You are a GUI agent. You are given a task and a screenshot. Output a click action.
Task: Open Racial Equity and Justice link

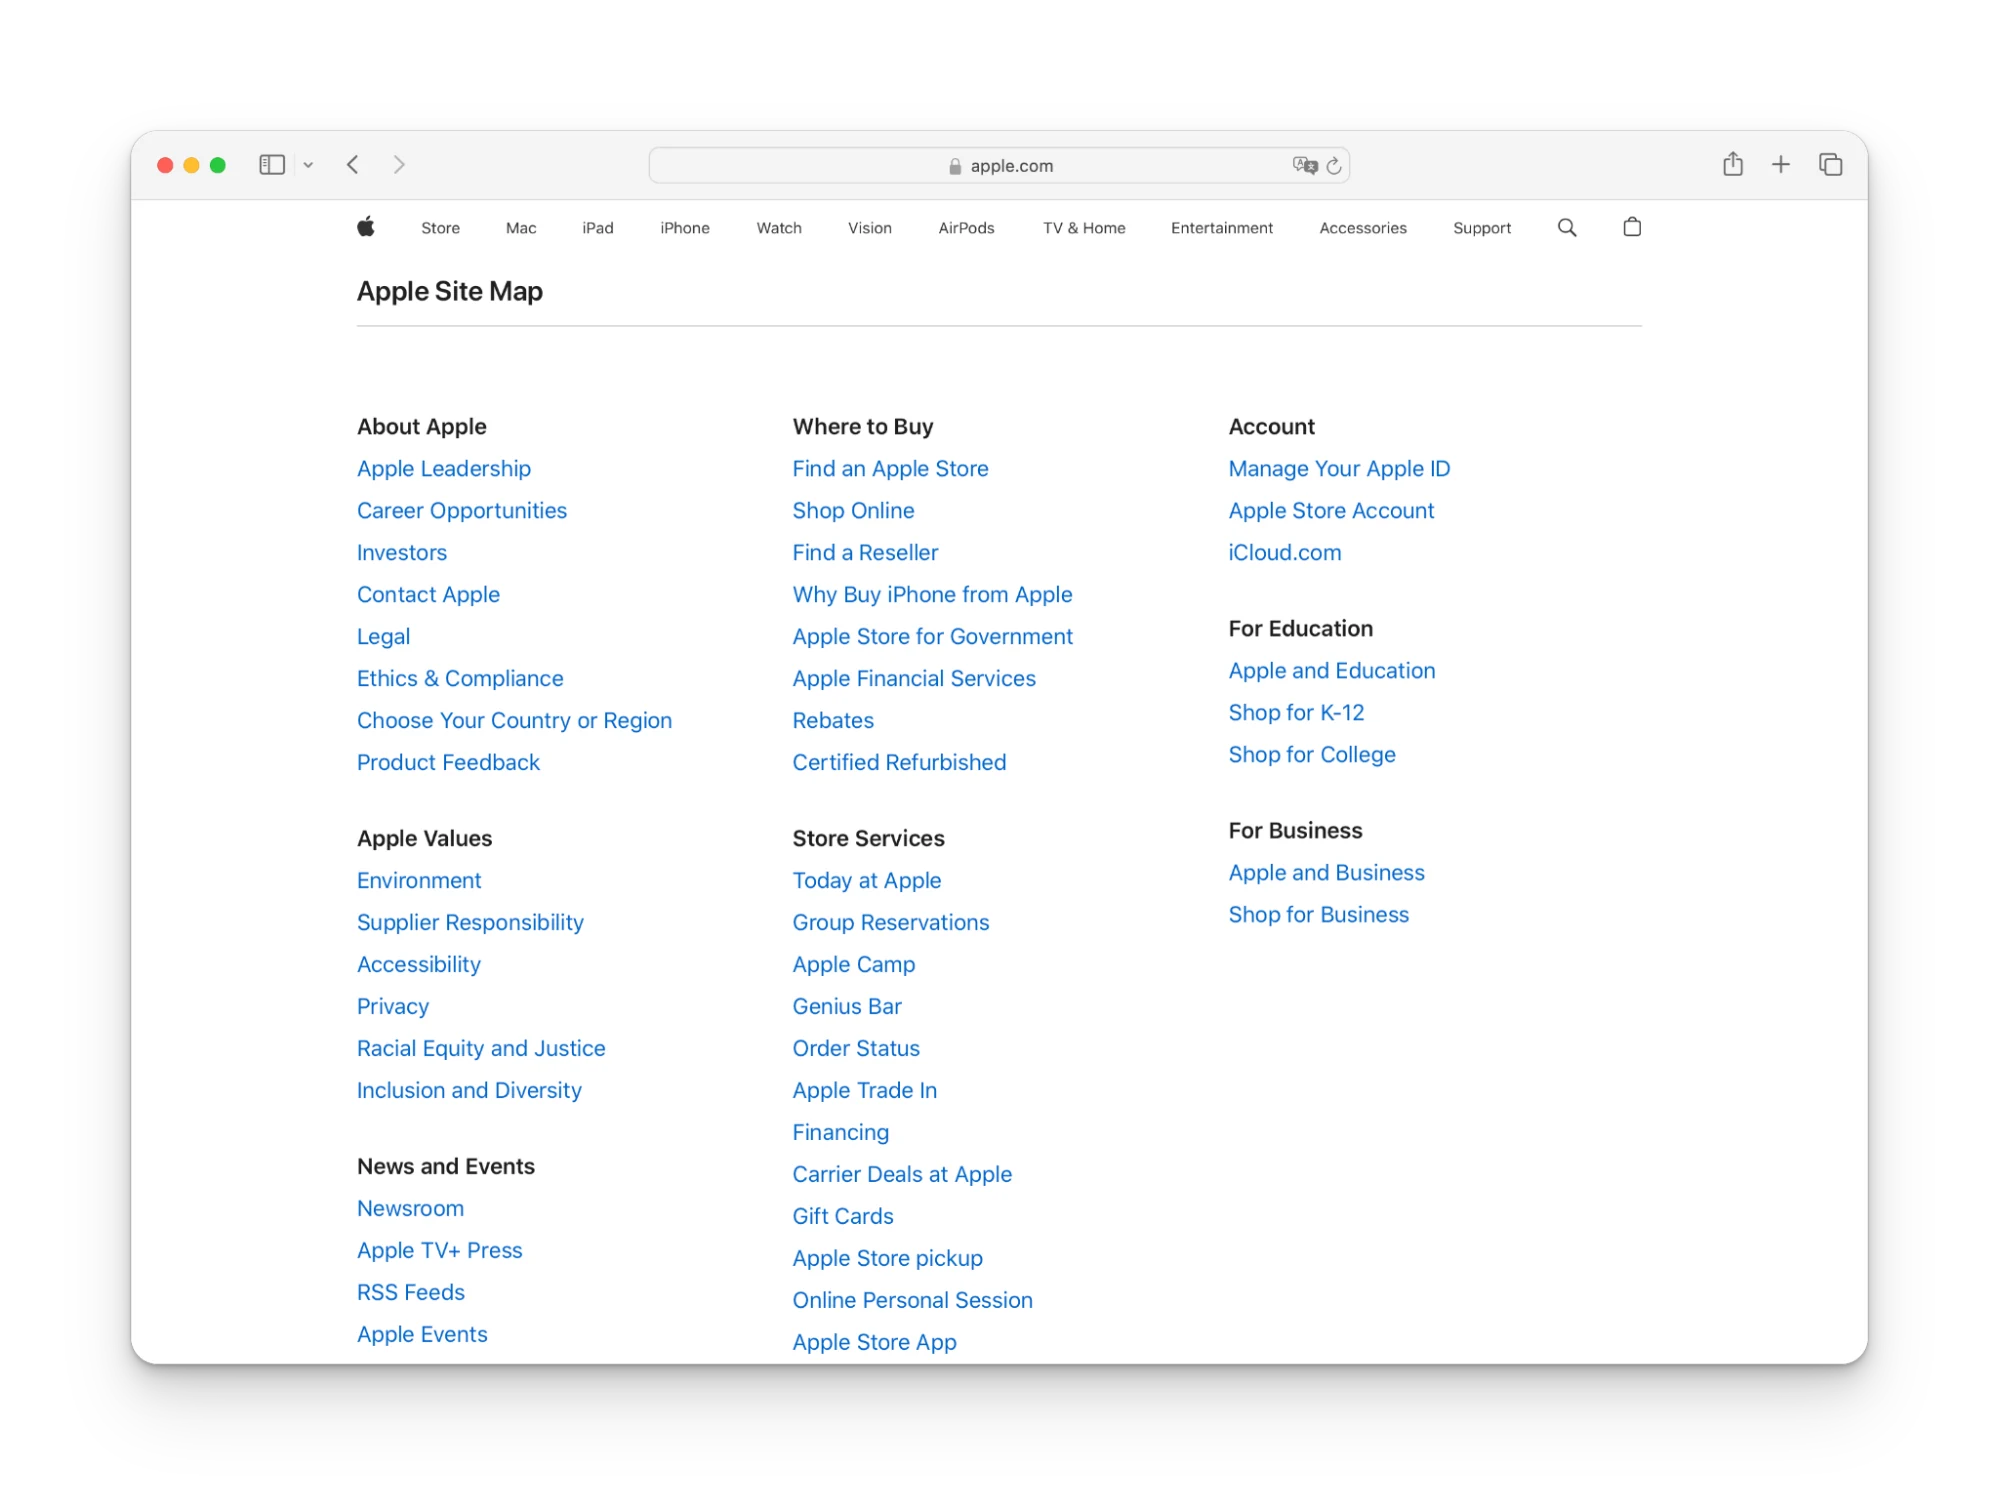481,1048
